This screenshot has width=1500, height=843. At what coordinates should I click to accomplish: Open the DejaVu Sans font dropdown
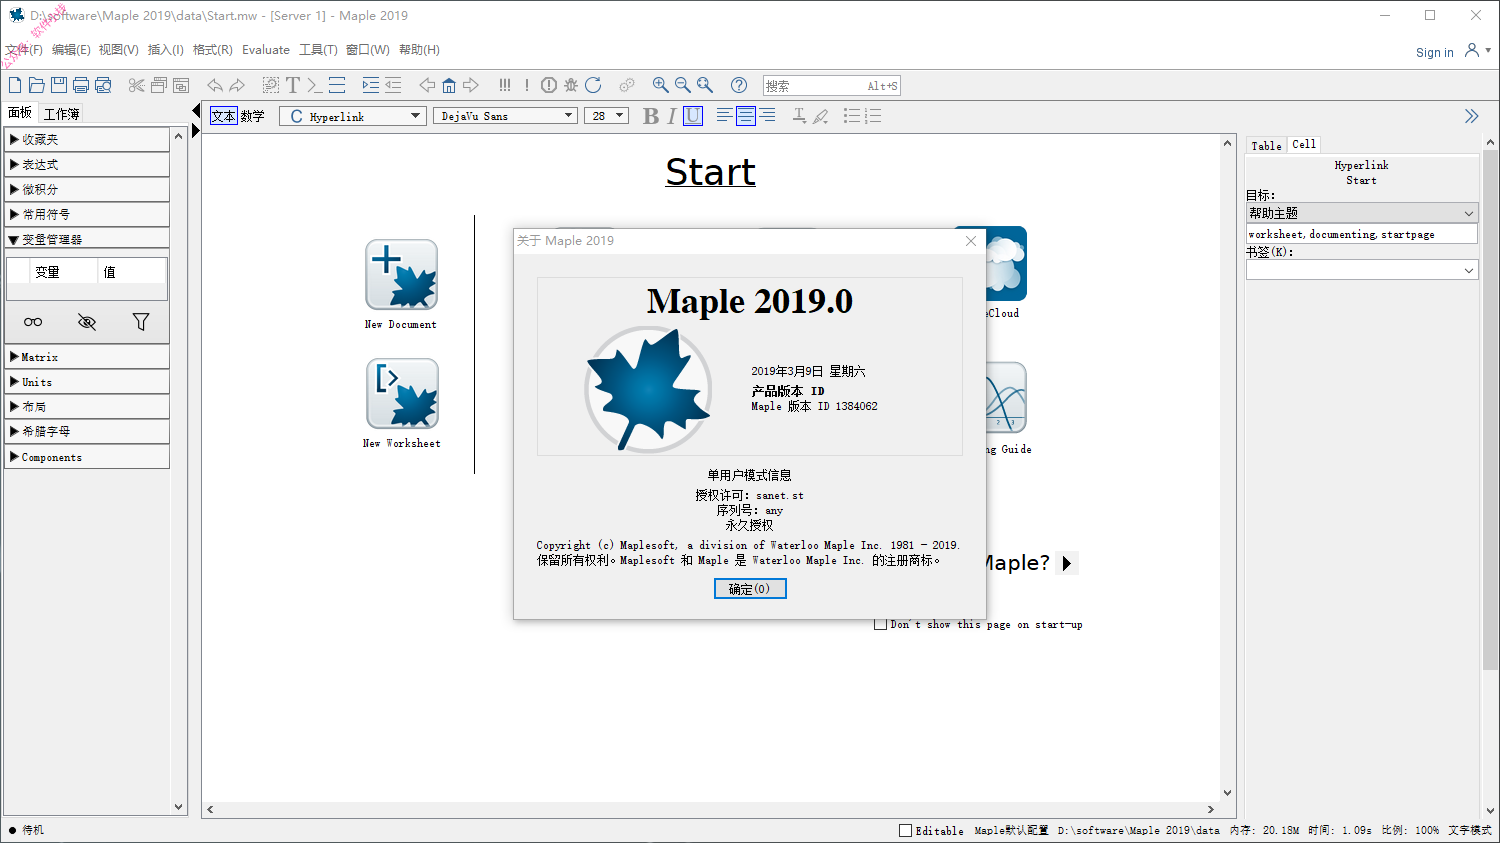[505, 116]
